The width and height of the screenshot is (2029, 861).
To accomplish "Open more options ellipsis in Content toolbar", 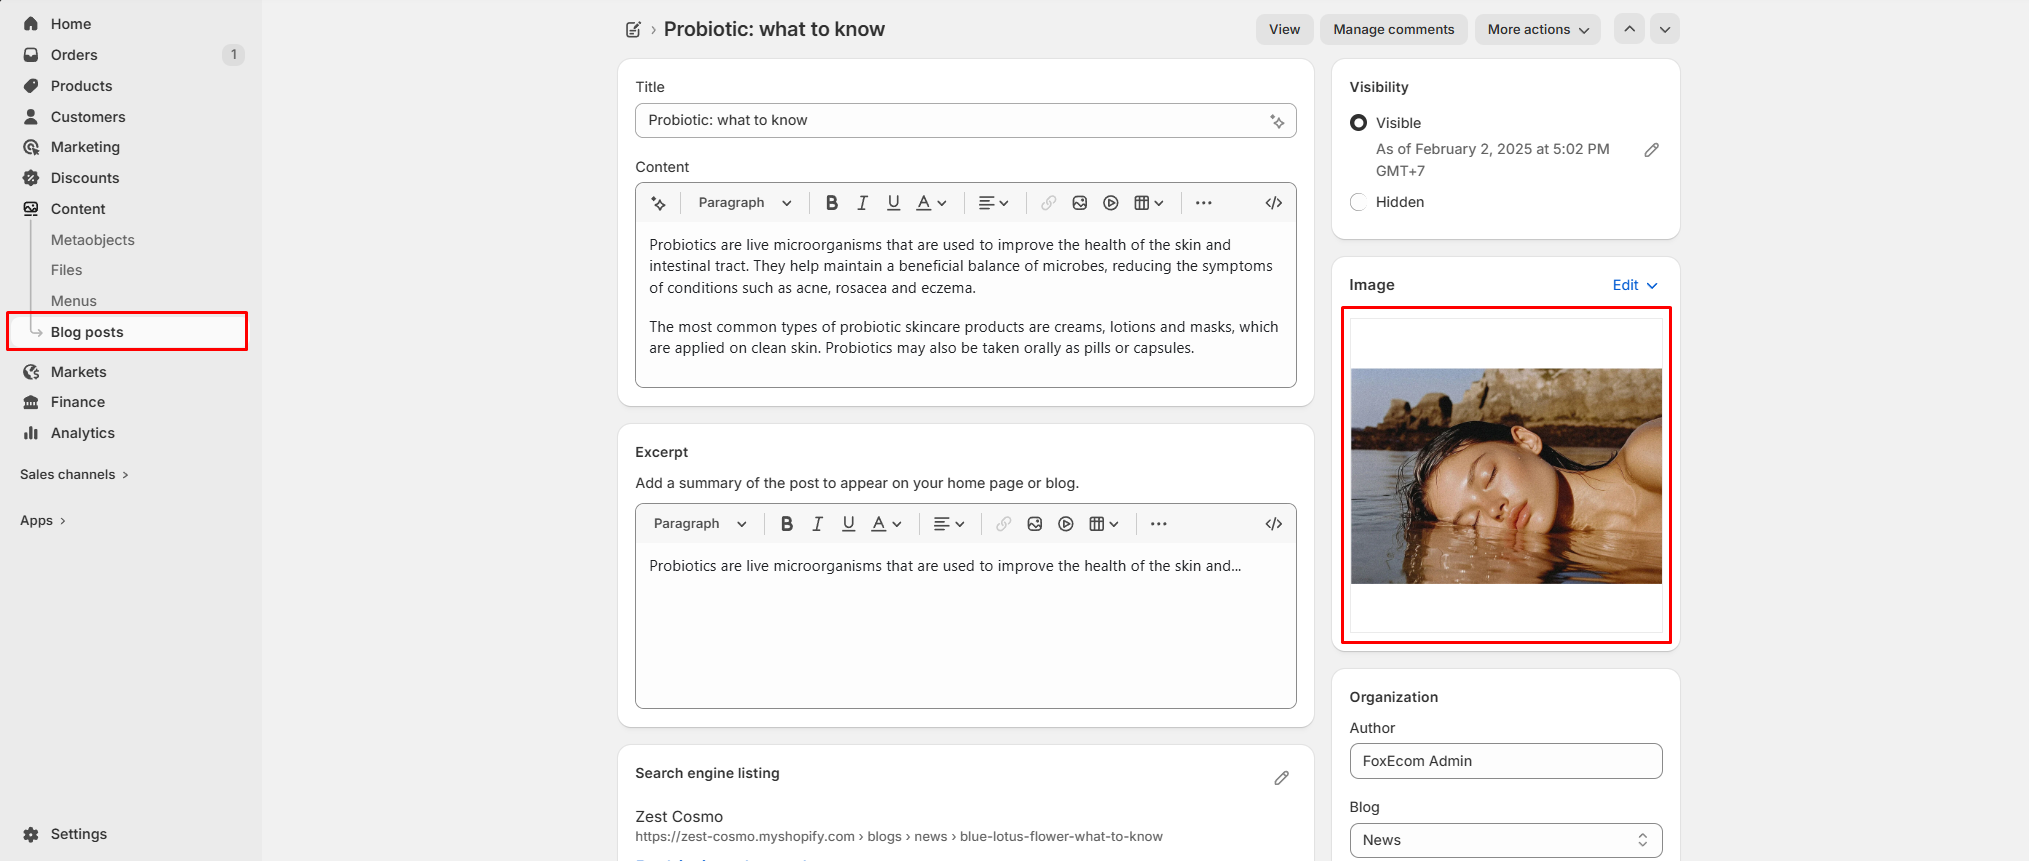I will (x=1203, y=203).
